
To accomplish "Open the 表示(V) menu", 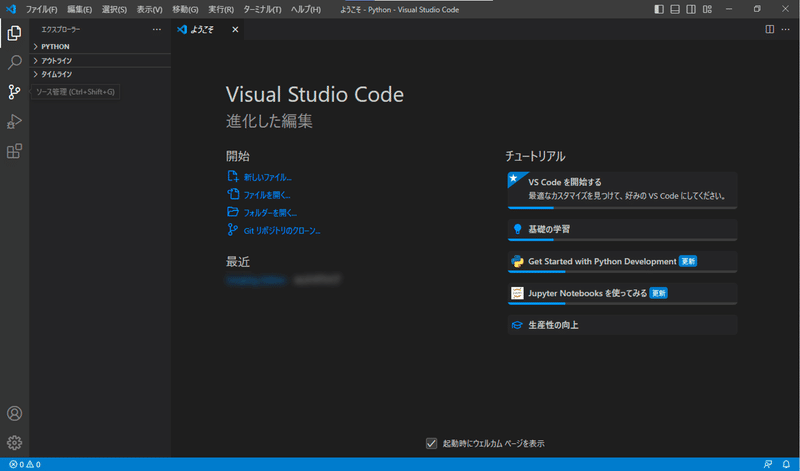I will click(149, 9).
